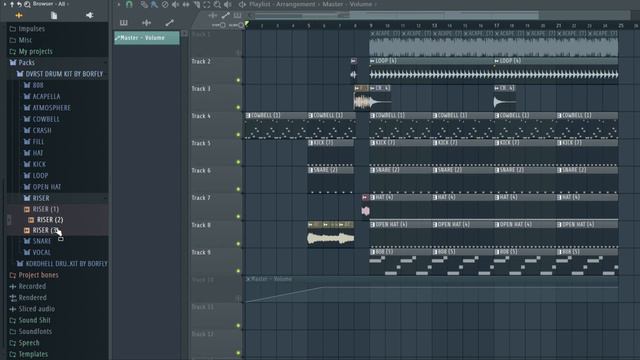Select the Paint brush tool
Viewport: 640px width, 360px height.
tap(154, 4)
